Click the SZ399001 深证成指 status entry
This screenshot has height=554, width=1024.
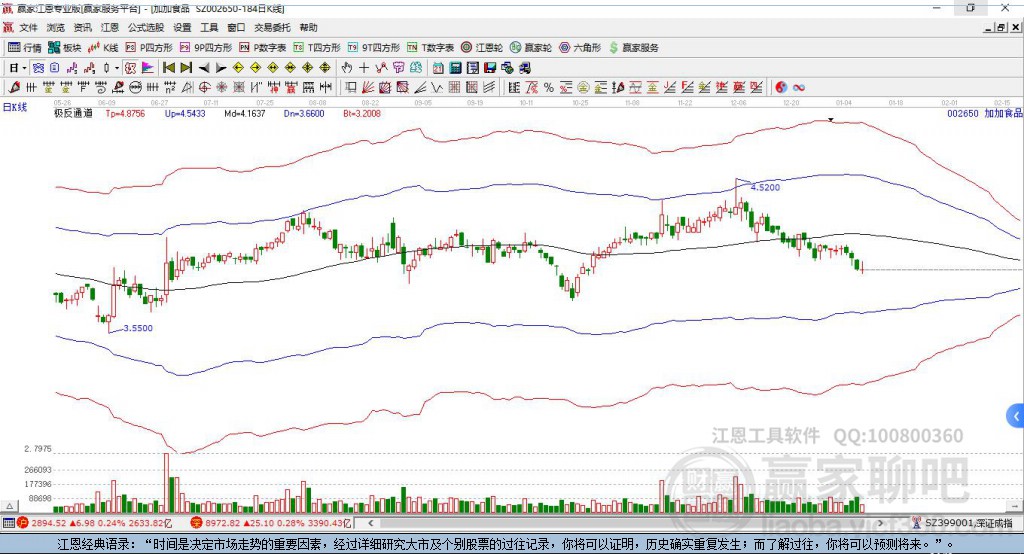(x=965, y=523)
